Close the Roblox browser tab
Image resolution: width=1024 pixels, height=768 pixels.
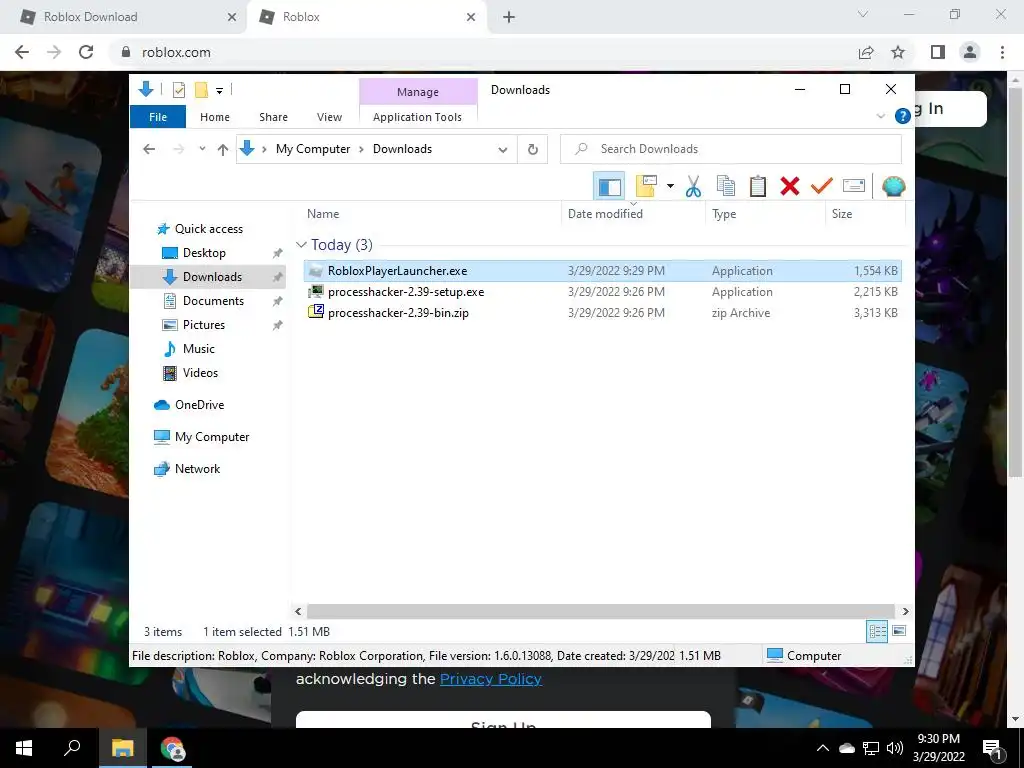click(x=471, y=17)
